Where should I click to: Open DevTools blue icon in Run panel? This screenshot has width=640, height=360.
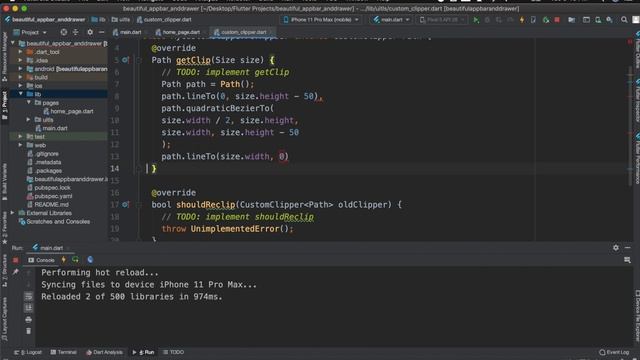pyautogui.click(x=90, y=260)
